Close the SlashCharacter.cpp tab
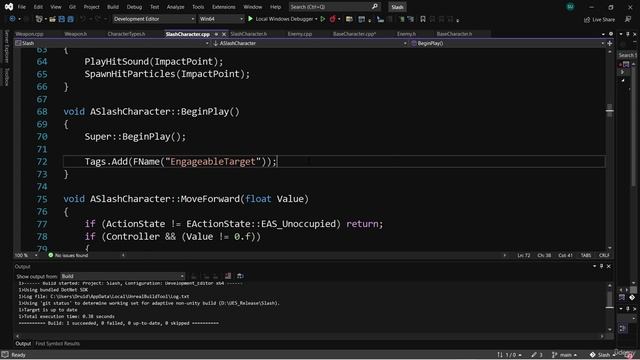The width and height of the screenshot is (640, 360). [224, 34]
